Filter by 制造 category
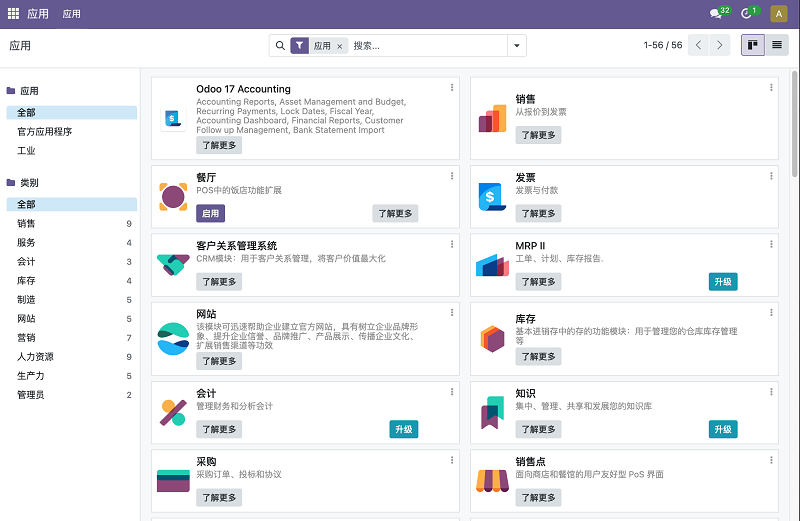Viewport: 800px width, 521px height. pyautogui.click(x=71, y=300)
